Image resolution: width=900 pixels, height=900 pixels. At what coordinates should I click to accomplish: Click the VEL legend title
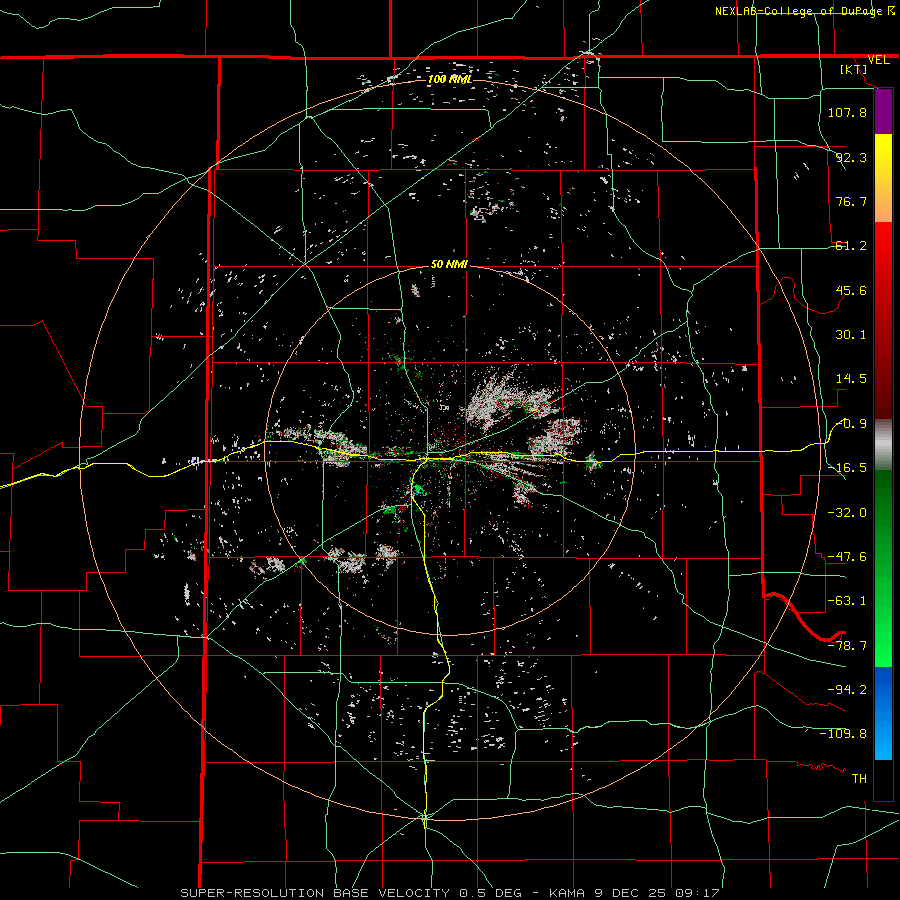click(879, 60)
